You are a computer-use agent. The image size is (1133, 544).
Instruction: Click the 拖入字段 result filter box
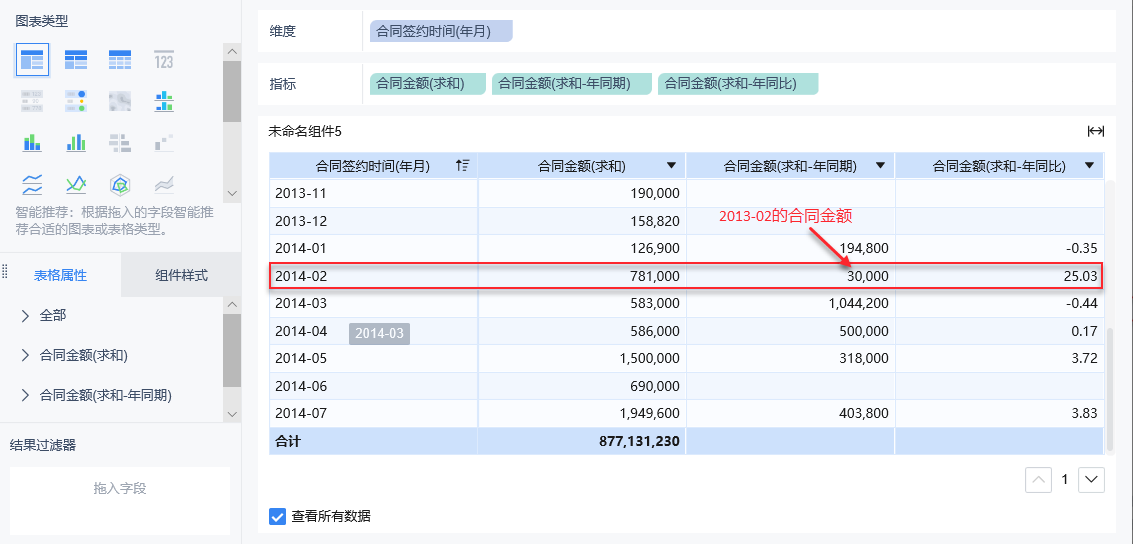click(120, 489)
